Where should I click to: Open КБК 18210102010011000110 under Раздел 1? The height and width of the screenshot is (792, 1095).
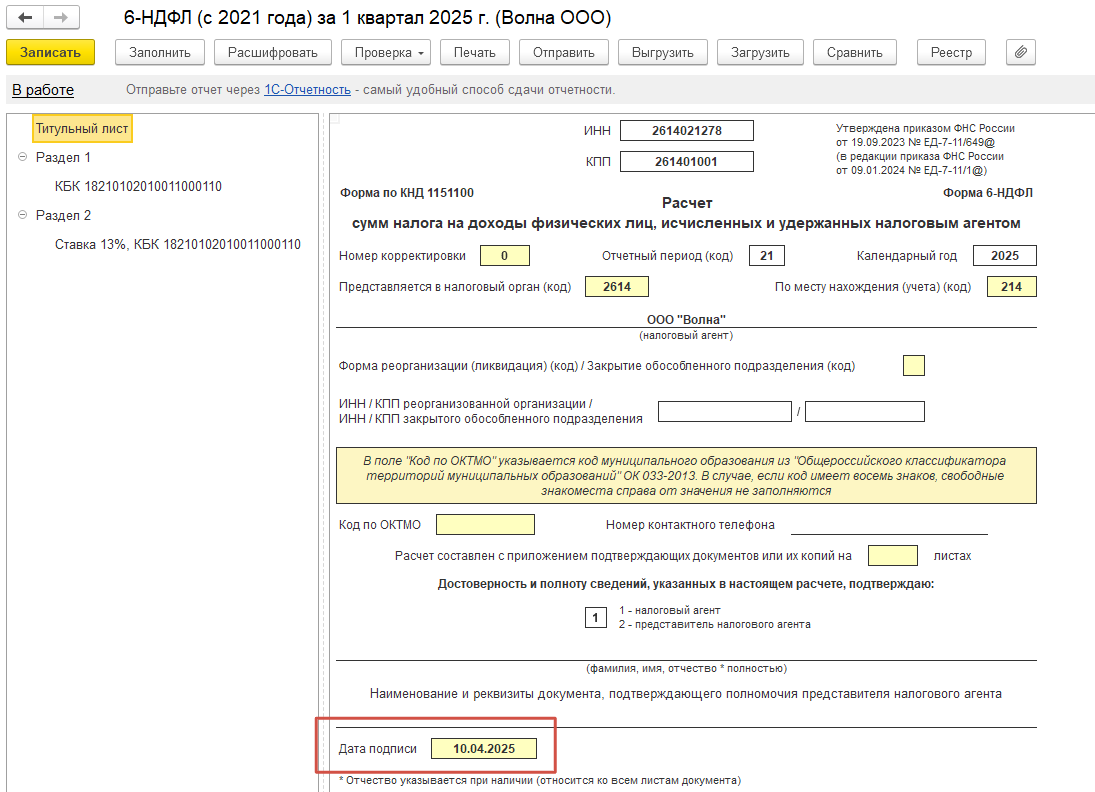(x=138, y=186)
